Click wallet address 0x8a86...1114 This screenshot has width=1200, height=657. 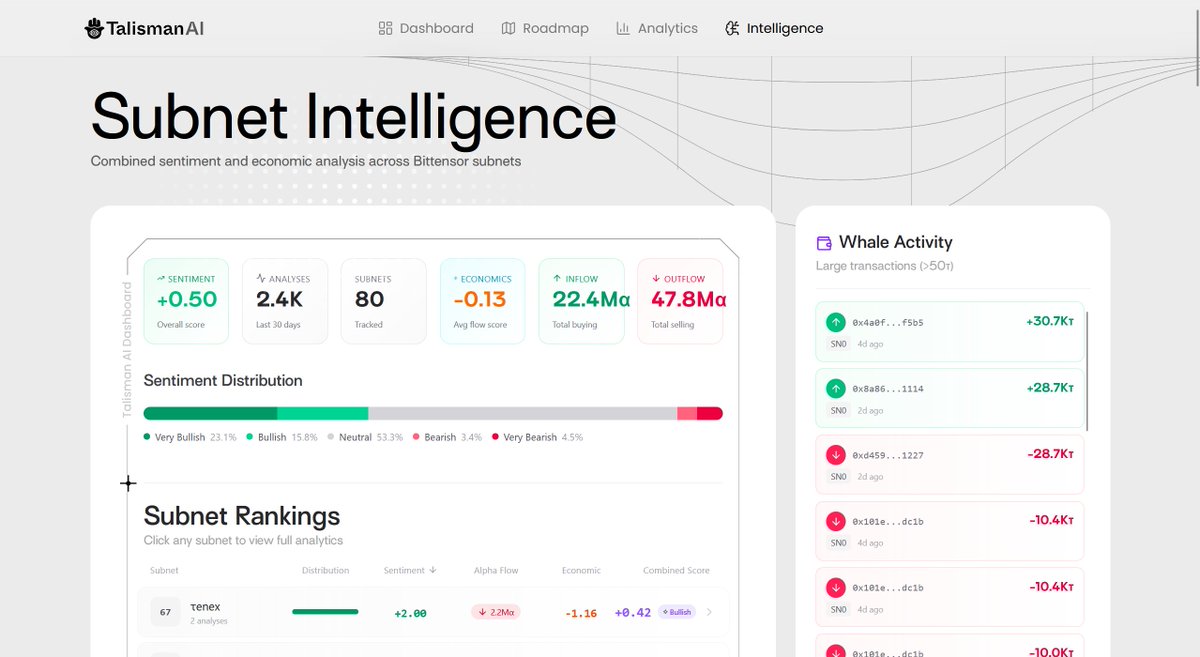pos(888,389)
